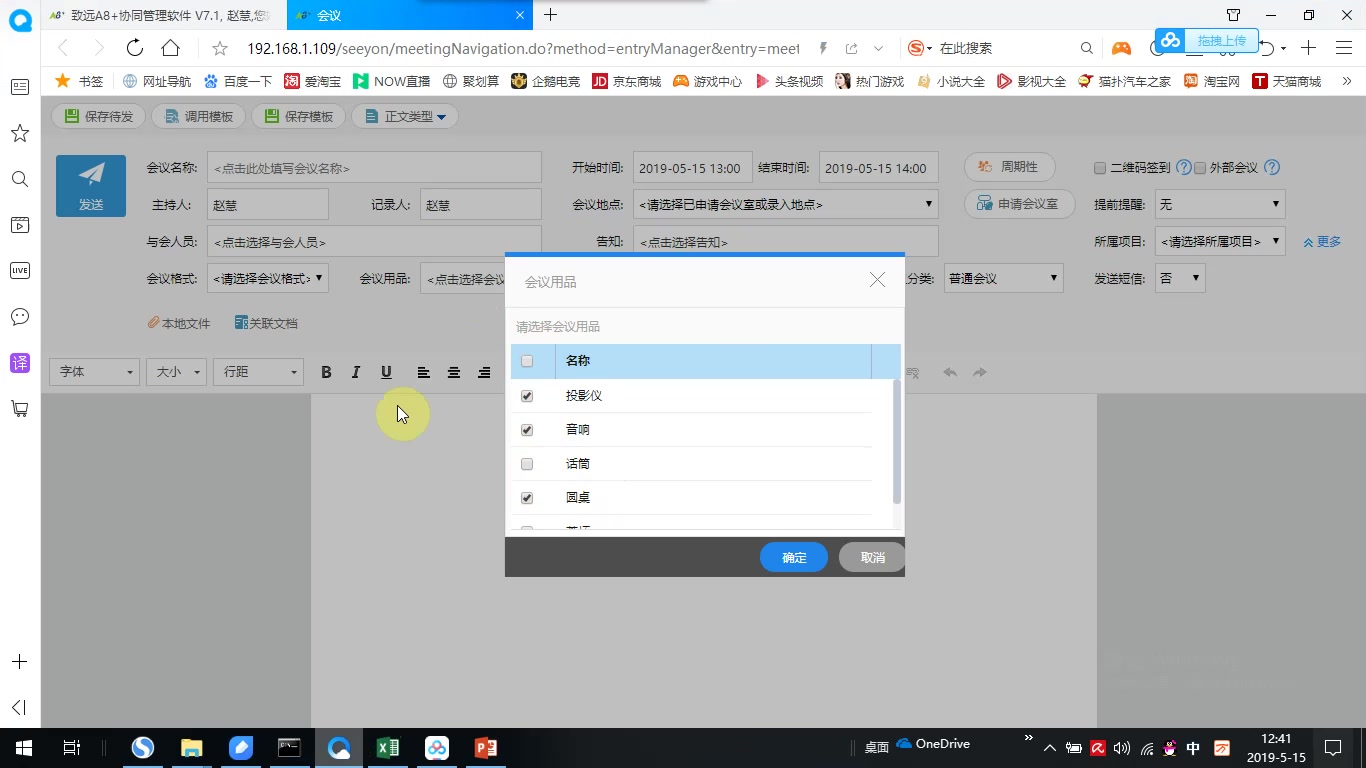Image resolution: width=1366 pixels, height=768 pixels.
Task: Toggle the 二维码签到 checkbox
Action: (x=1100, y=168)
